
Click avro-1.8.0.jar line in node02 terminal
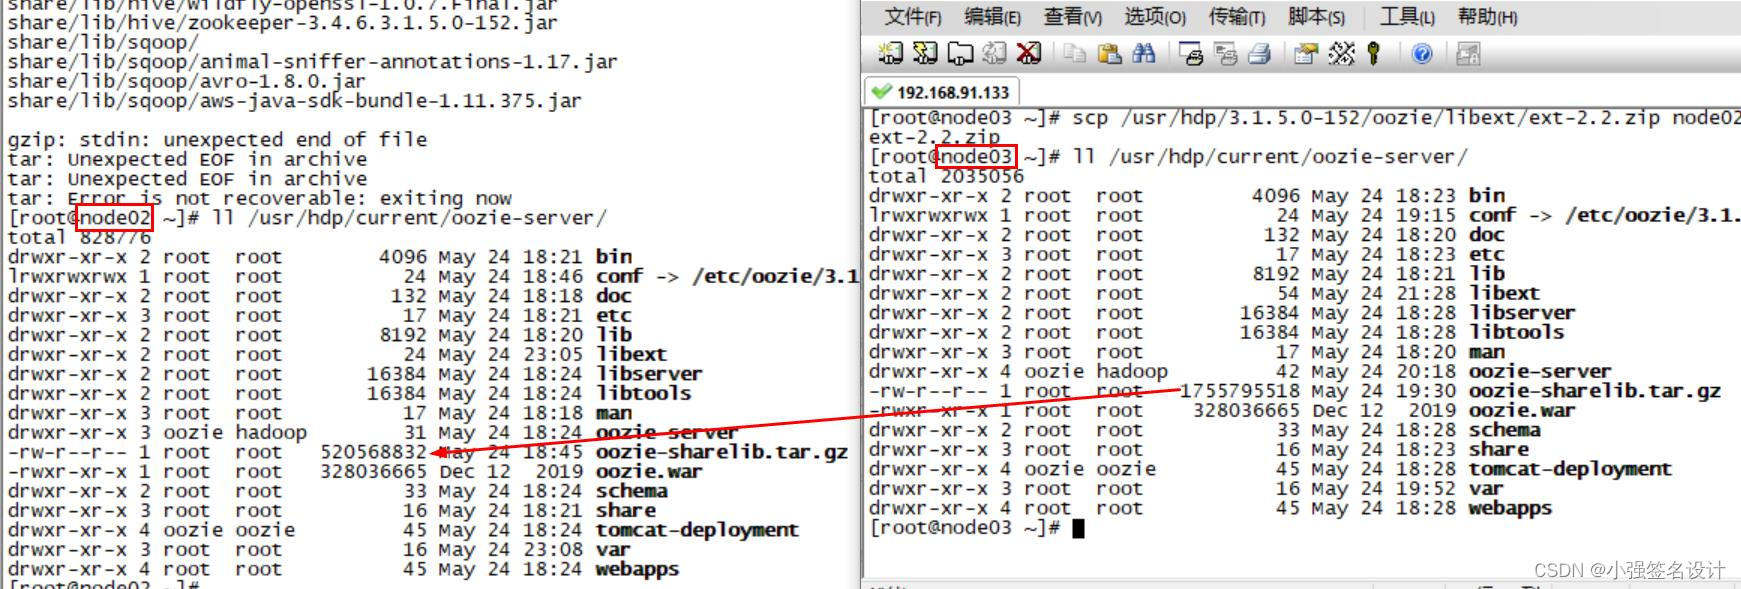tap(186, 81)
